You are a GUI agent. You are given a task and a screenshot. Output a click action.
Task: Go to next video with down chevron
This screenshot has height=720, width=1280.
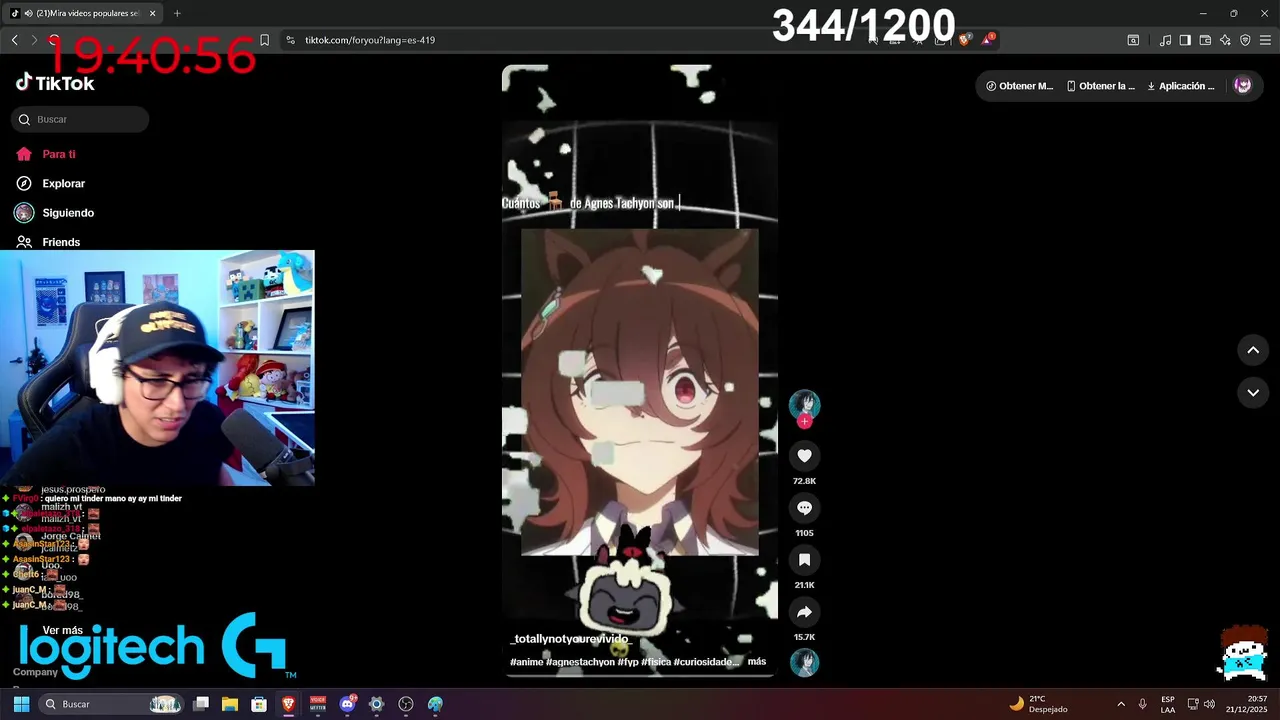(x=1253, y=393)
